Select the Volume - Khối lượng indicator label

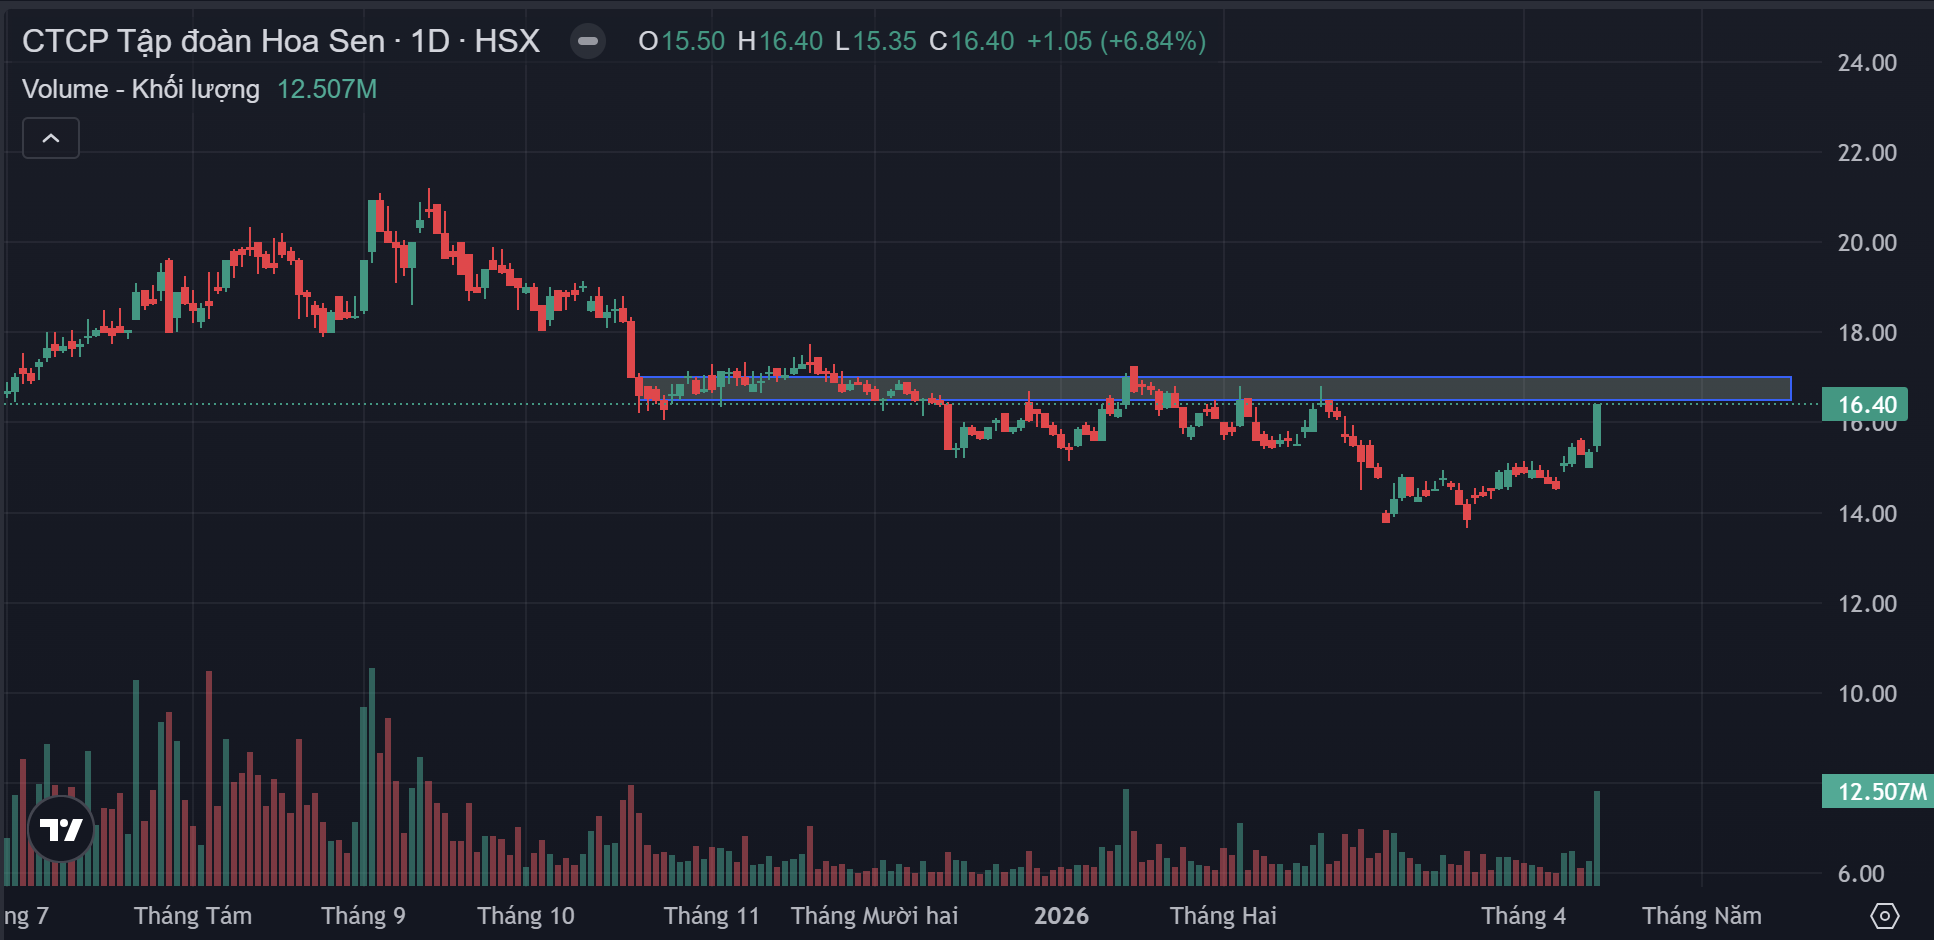point(141,89)
